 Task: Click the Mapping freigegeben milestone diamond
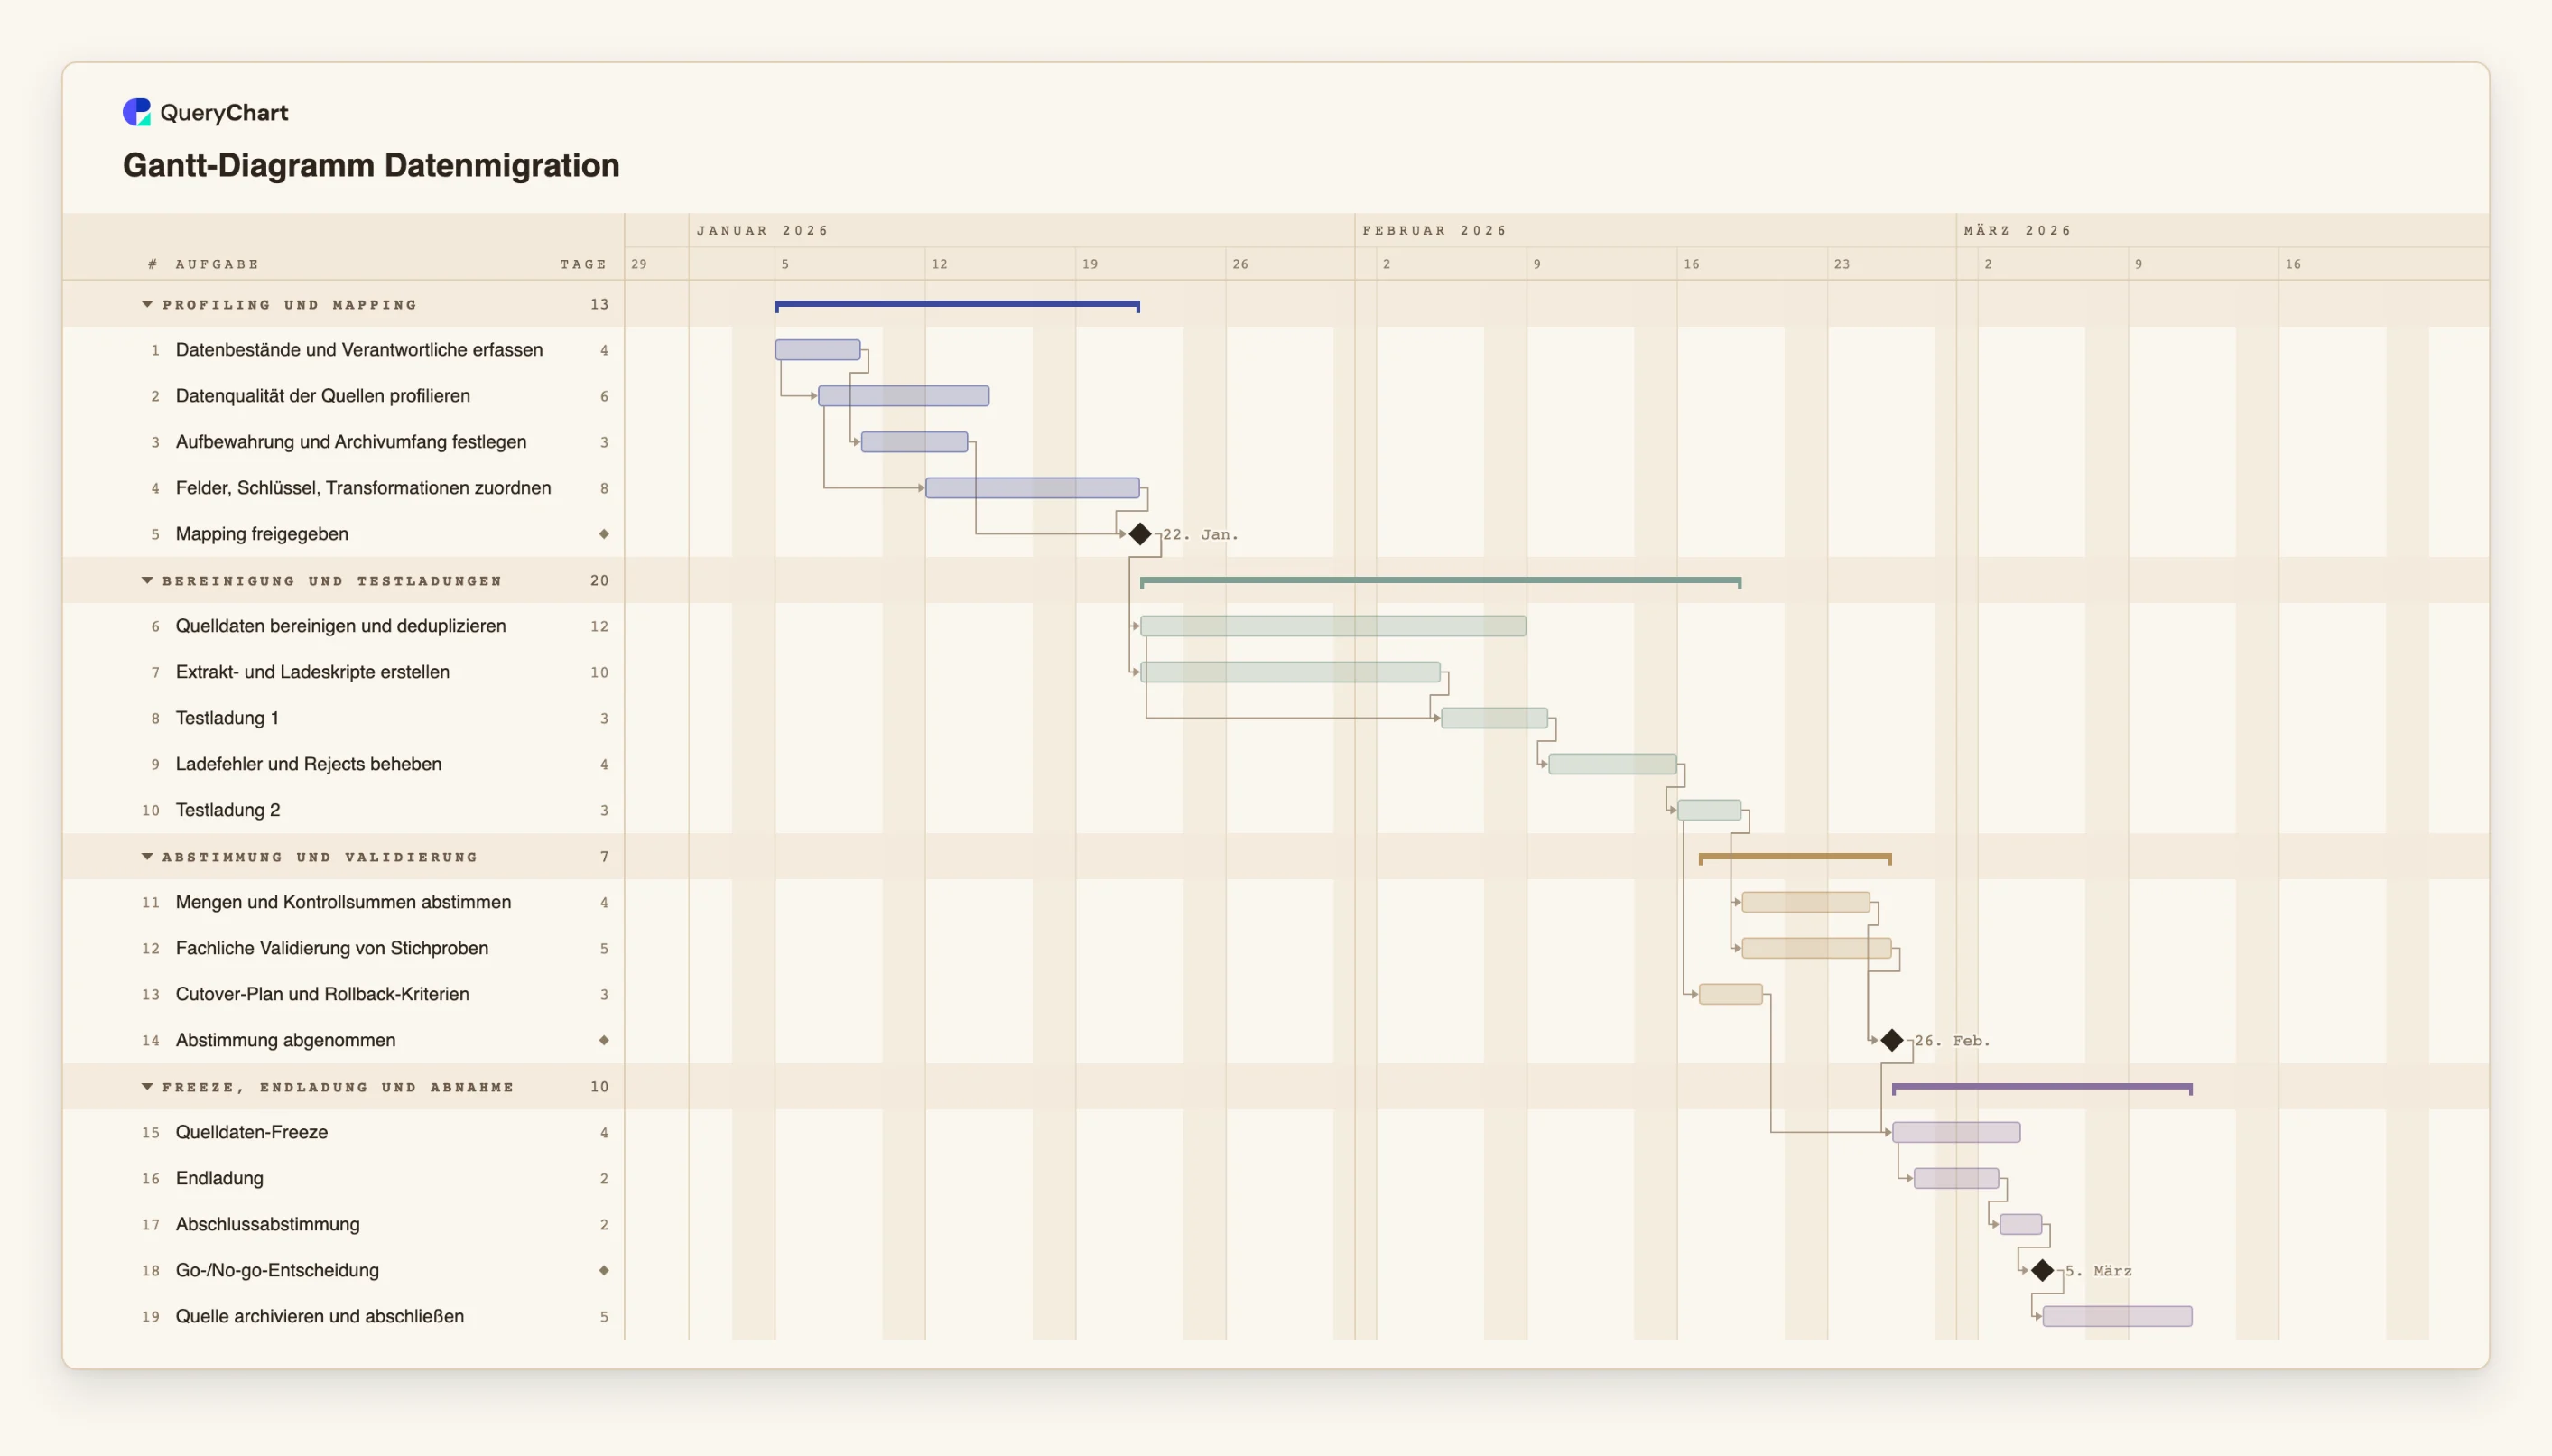[x=1140, y=534]
